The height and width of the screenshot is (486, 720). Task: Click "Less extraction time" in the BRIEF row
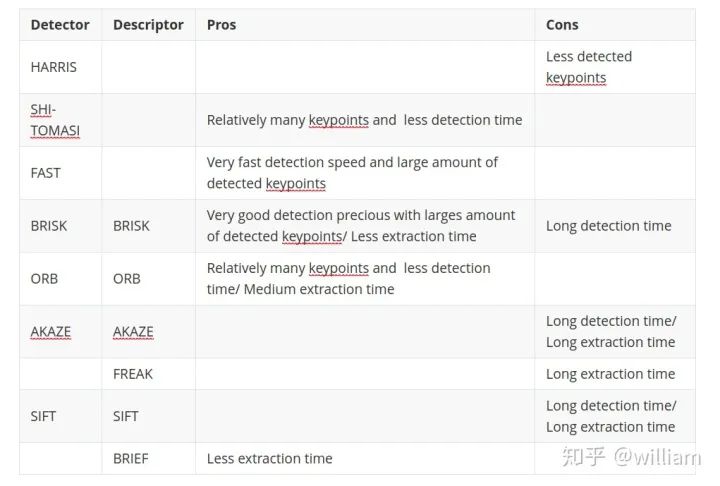(269, 459)
